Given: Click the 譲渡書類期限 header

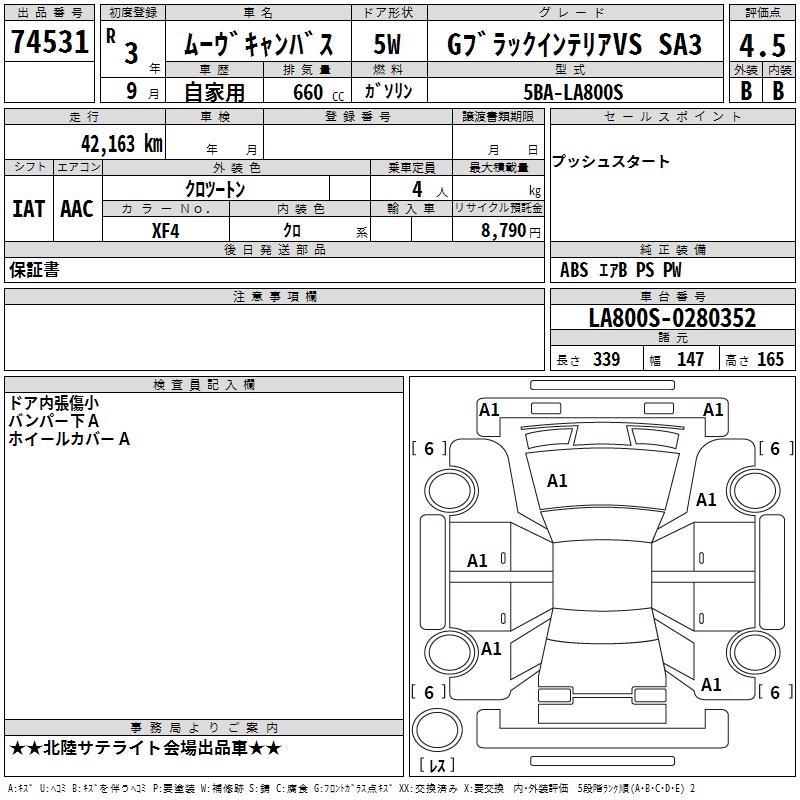Looking at the screenshot, I should [x=498, y=117].
